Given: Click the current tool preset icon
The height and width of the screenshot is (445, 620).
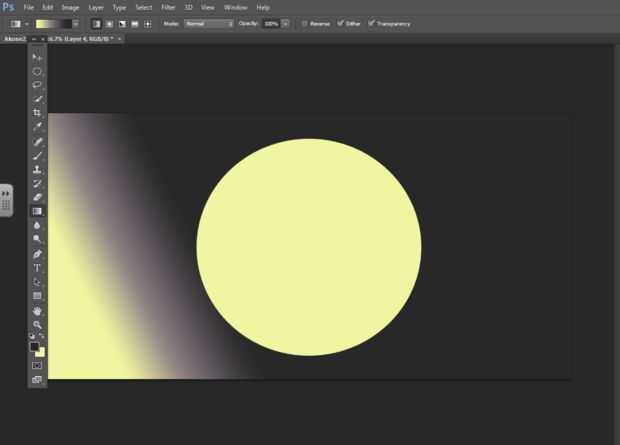Looking at the screenshot, I should (16, 24).
